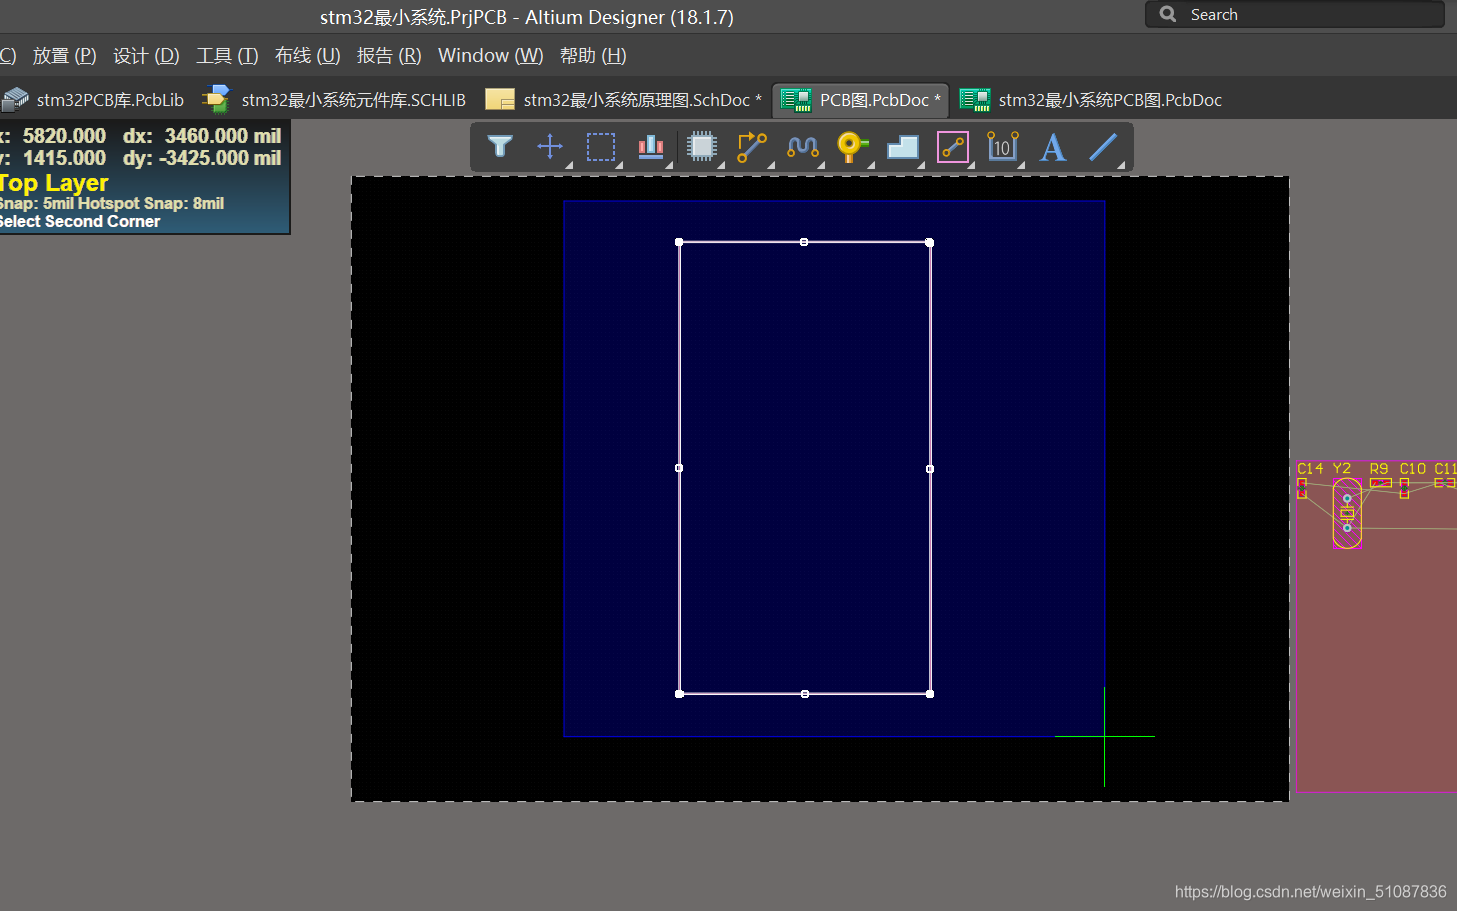Viewport: 1457px width, 911px height.
Task: Open the 放置 (P) menu
Action: click(64, 56)
